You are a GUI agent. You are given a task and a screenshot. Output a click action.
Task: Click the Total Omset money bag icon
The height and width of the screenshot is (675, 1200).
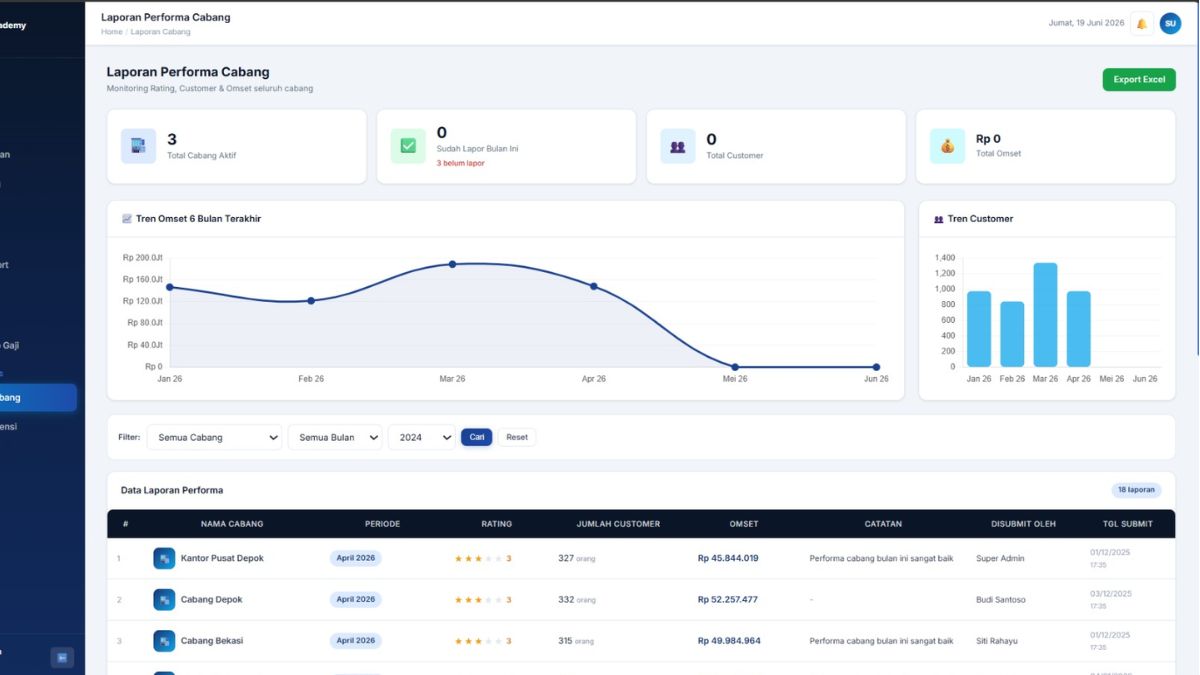(947, 146)
